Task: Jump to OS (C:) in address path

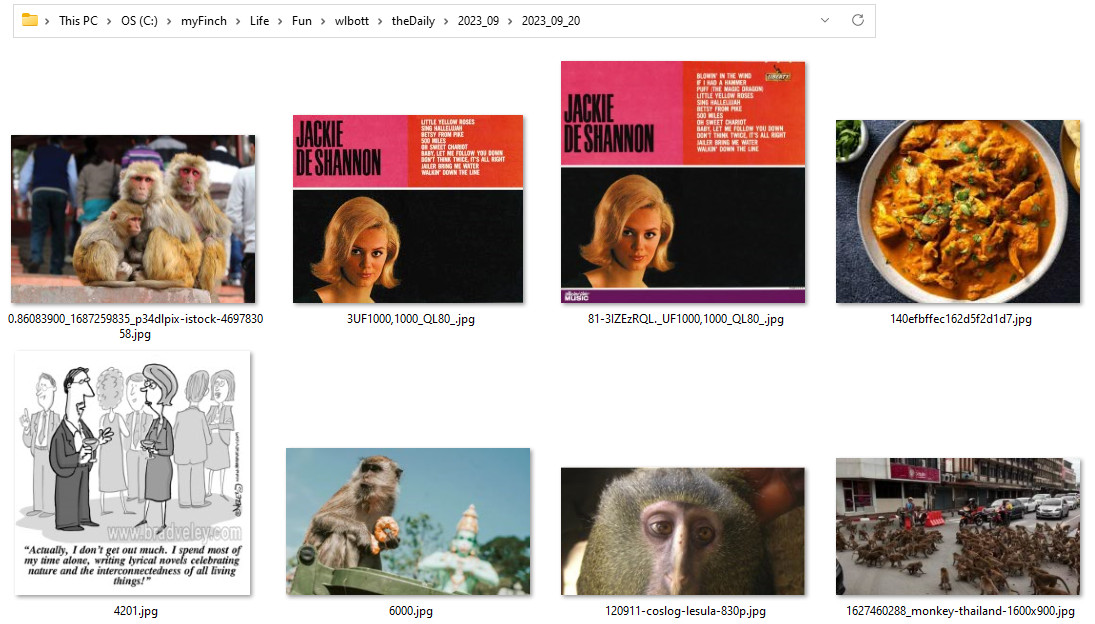Action: click(144, 21)
